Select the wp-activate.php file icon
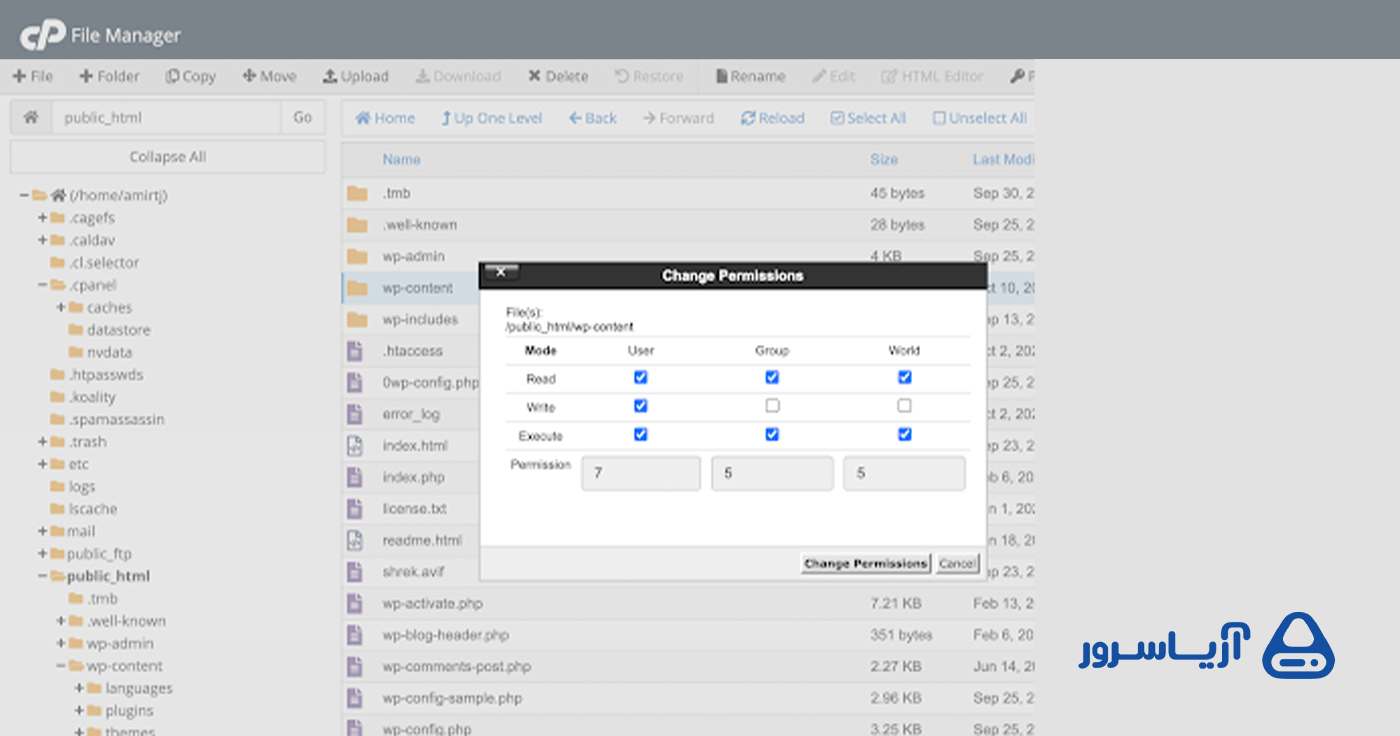Viewport: 1400px width, 736px height. 354,604
